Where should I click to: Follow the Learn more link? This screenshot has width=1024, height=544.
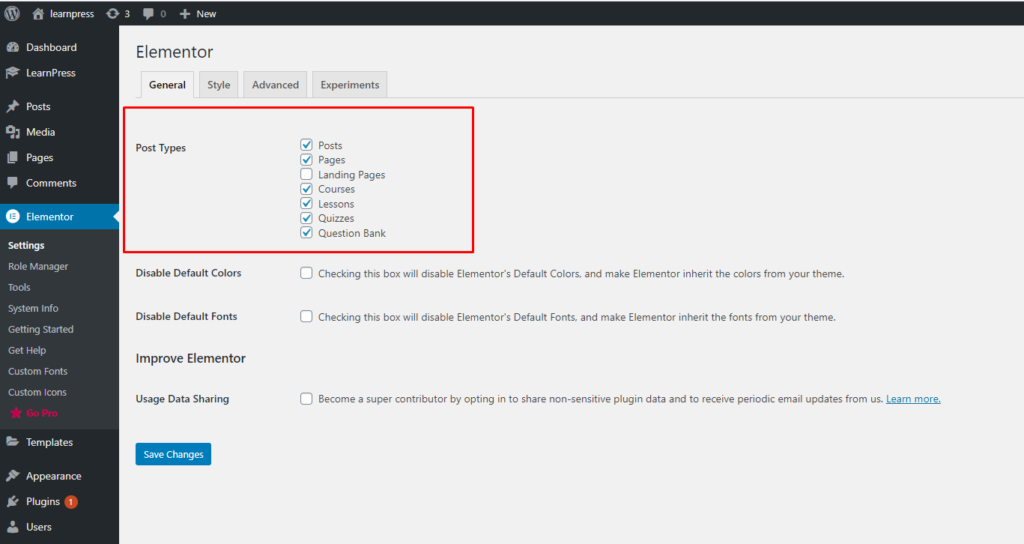913,399
